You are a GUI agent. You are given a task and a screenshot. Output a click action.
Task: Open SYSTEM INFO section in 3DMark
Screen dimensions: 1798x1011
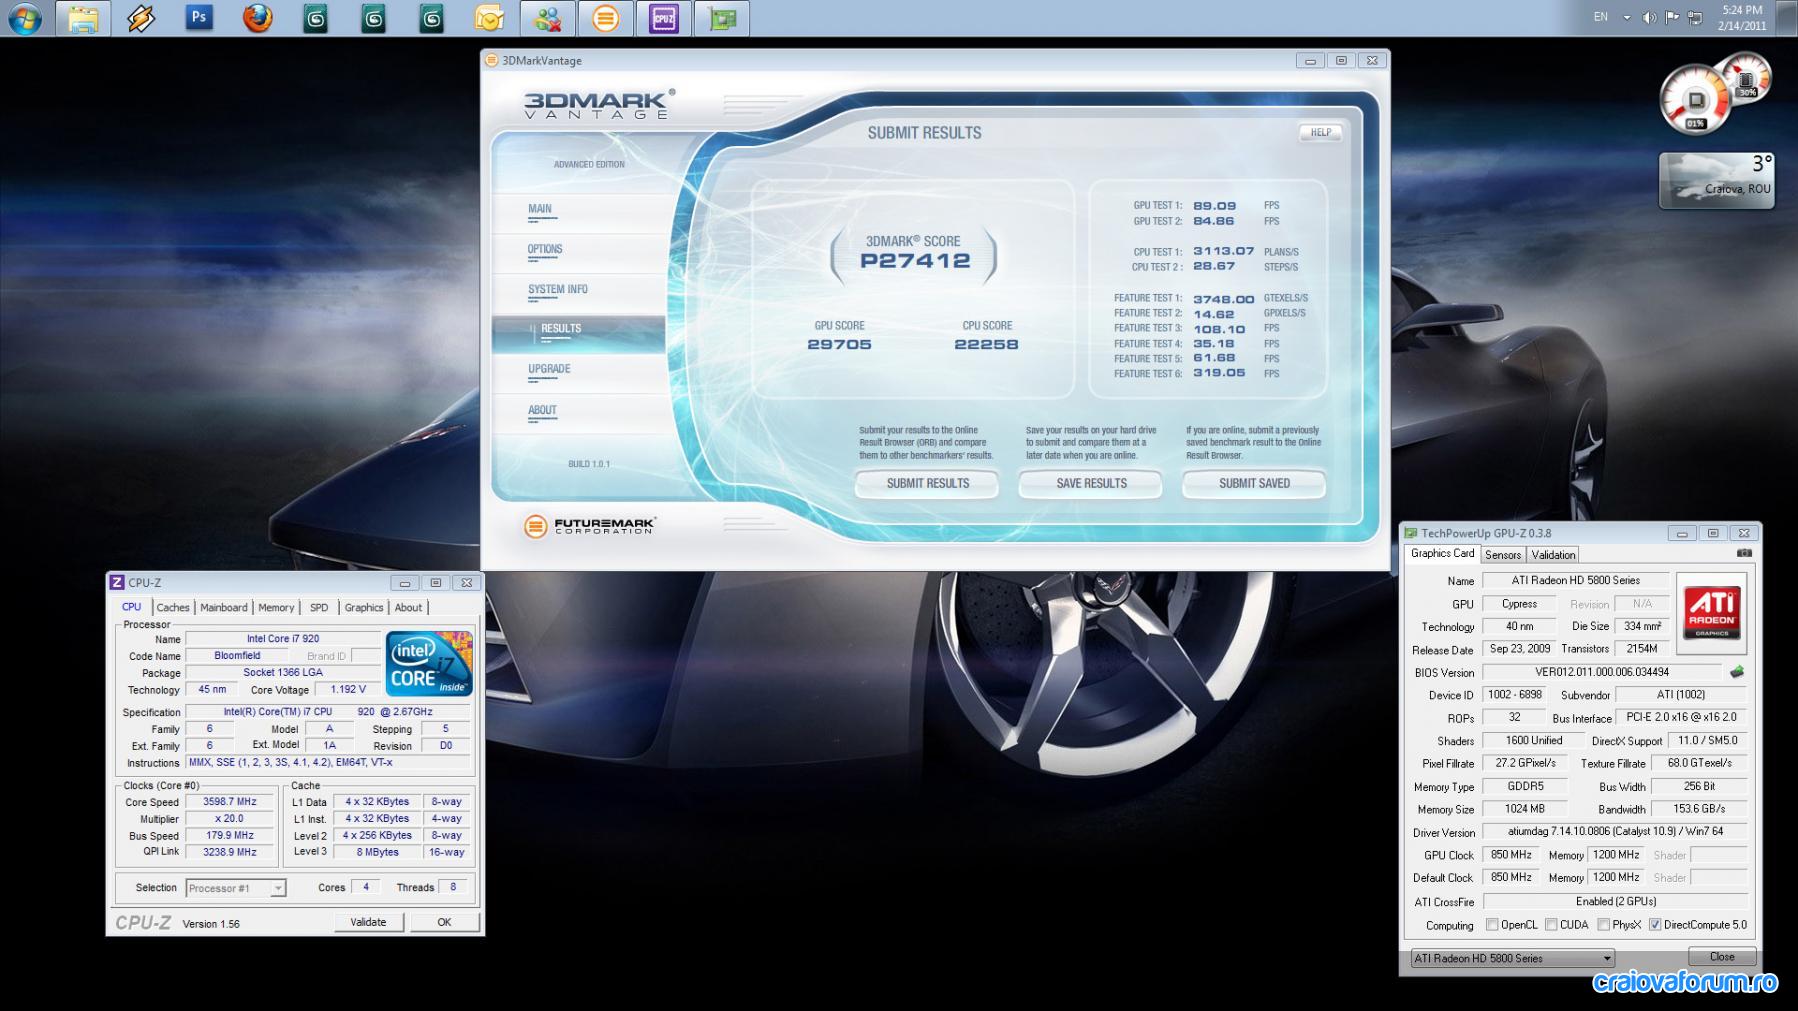tap(558, 290)
